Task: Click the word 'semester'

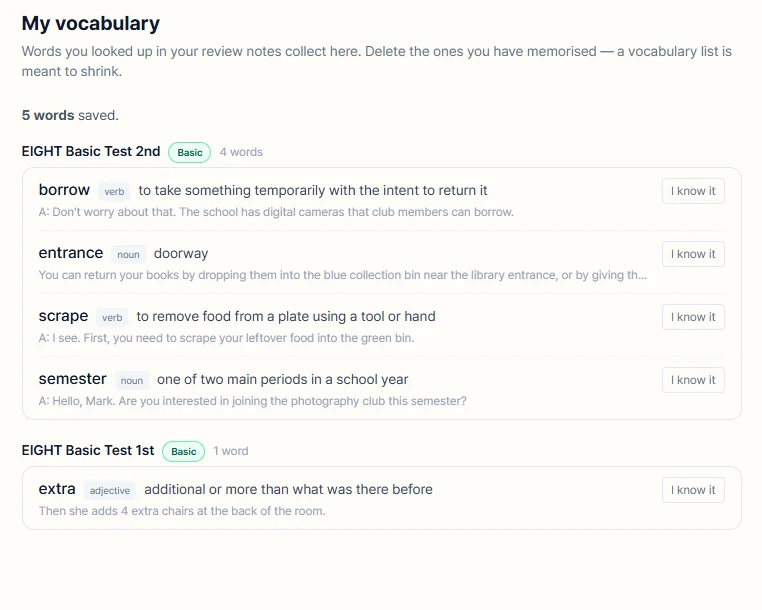Action: tap(72, 379)
